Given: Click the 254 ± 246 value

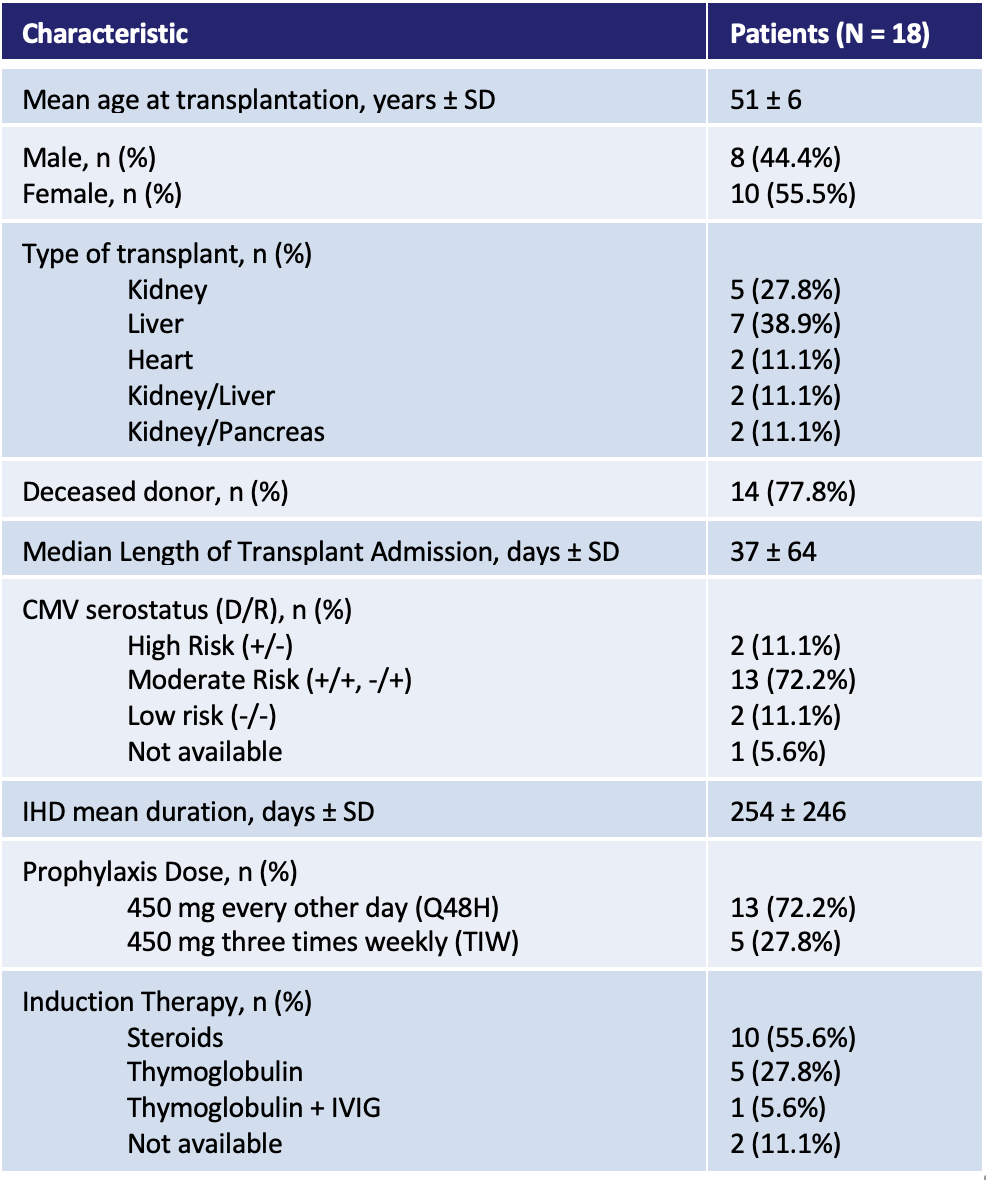Looking at the screenshot, I should (788, 811).
